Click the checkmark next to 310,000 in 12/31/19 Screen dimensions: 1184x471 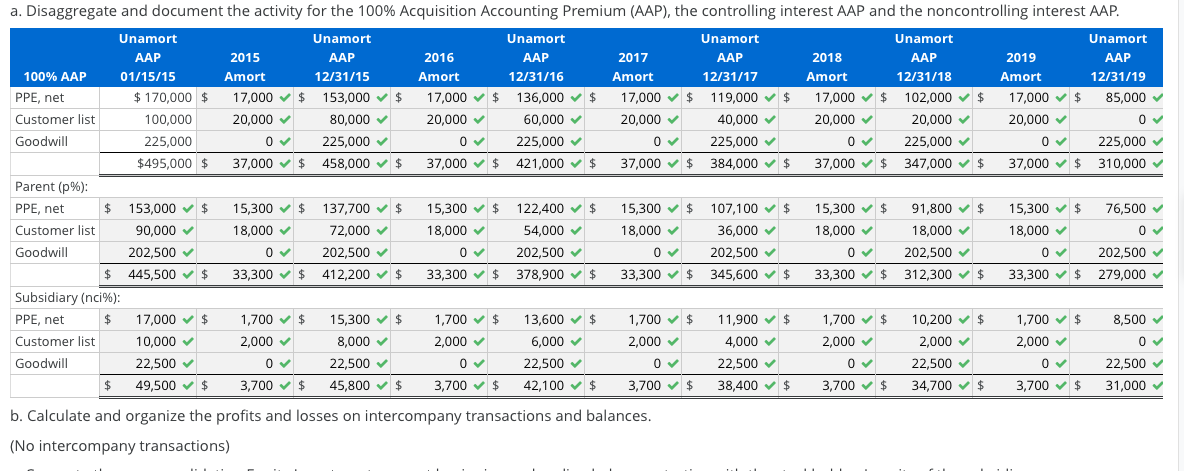point(1159,164)
